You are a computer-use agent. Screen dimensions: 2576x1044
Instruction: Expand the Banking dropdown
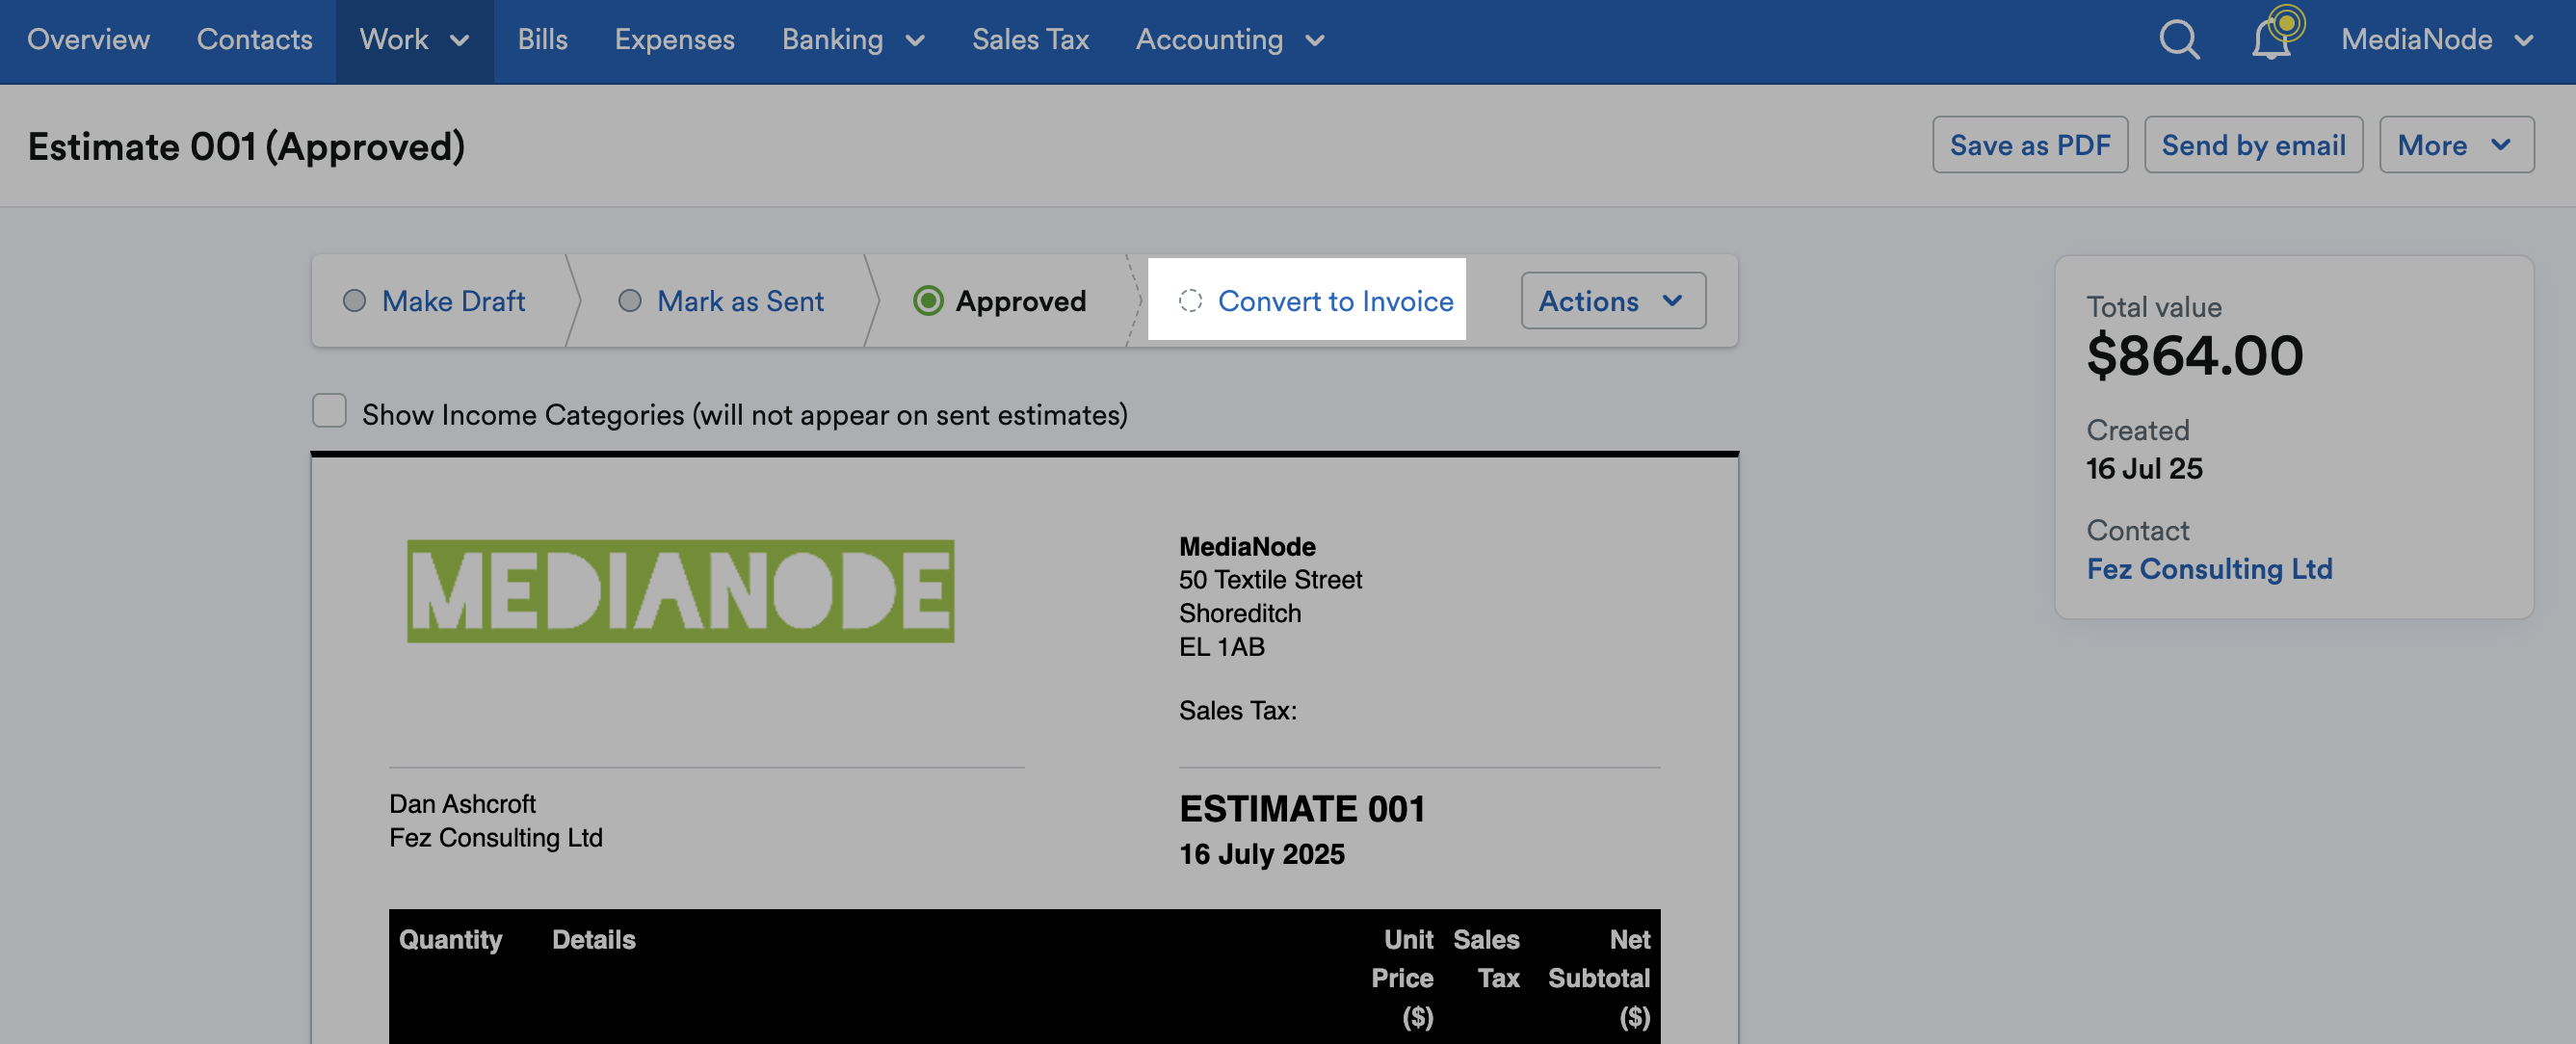tap(853, 40)
